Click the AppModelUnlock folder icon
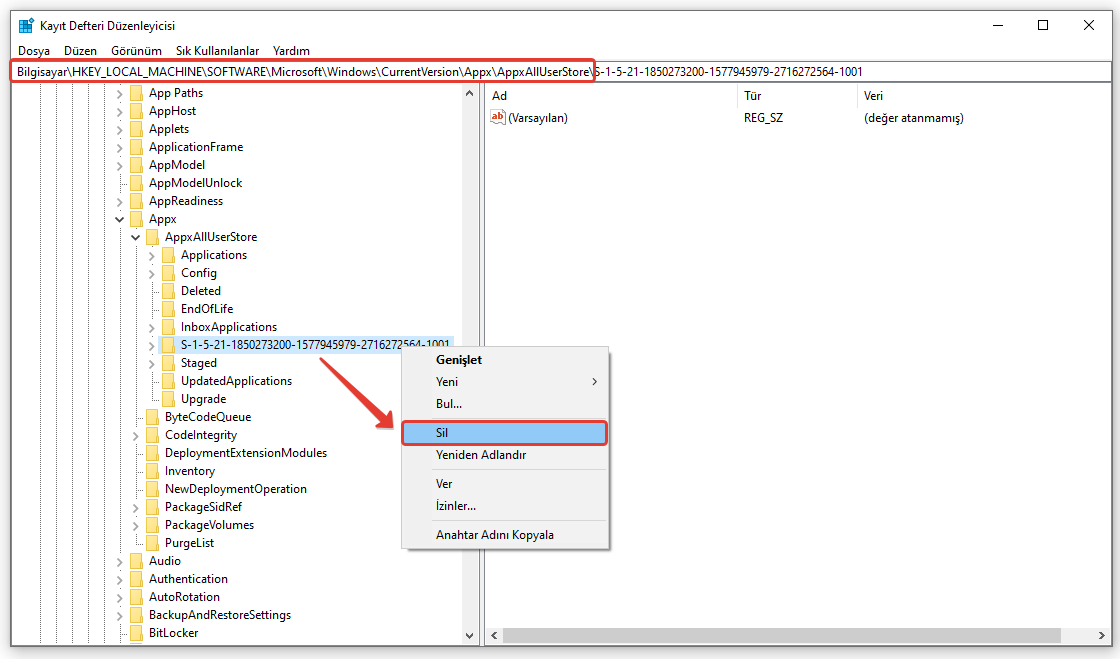The height and width of the screenshot is (659, 1120). (x=136, y=183)
